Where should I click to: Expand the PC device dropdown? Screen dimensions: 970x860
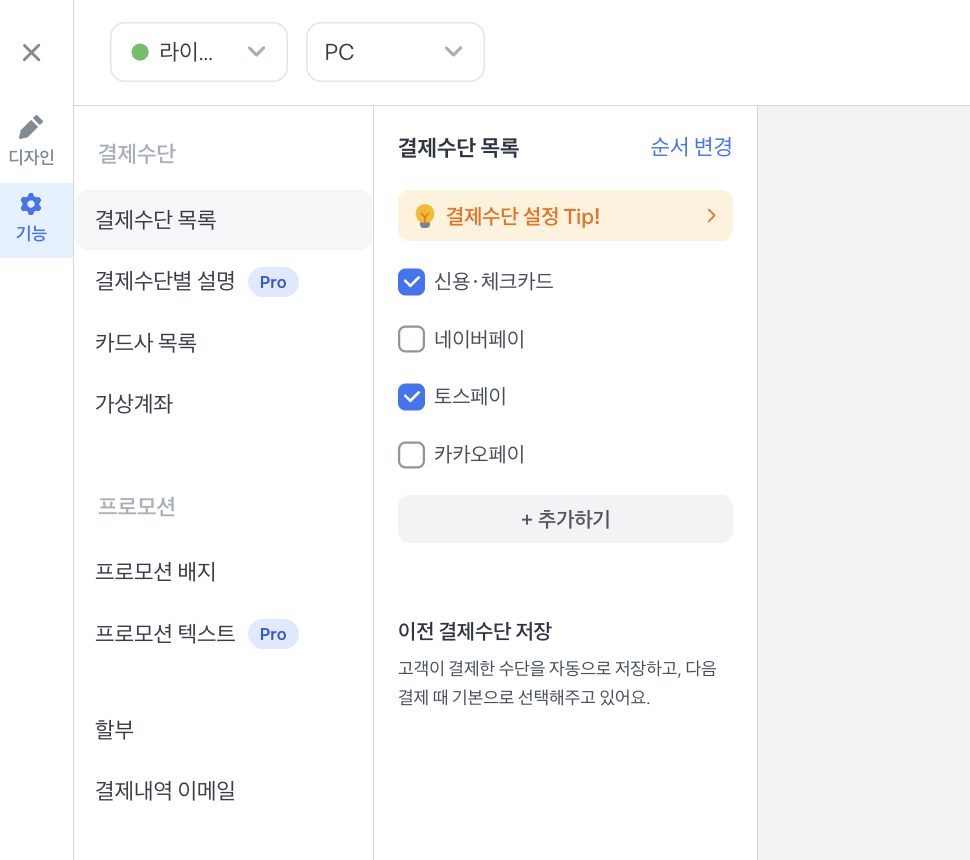(395, 52)
